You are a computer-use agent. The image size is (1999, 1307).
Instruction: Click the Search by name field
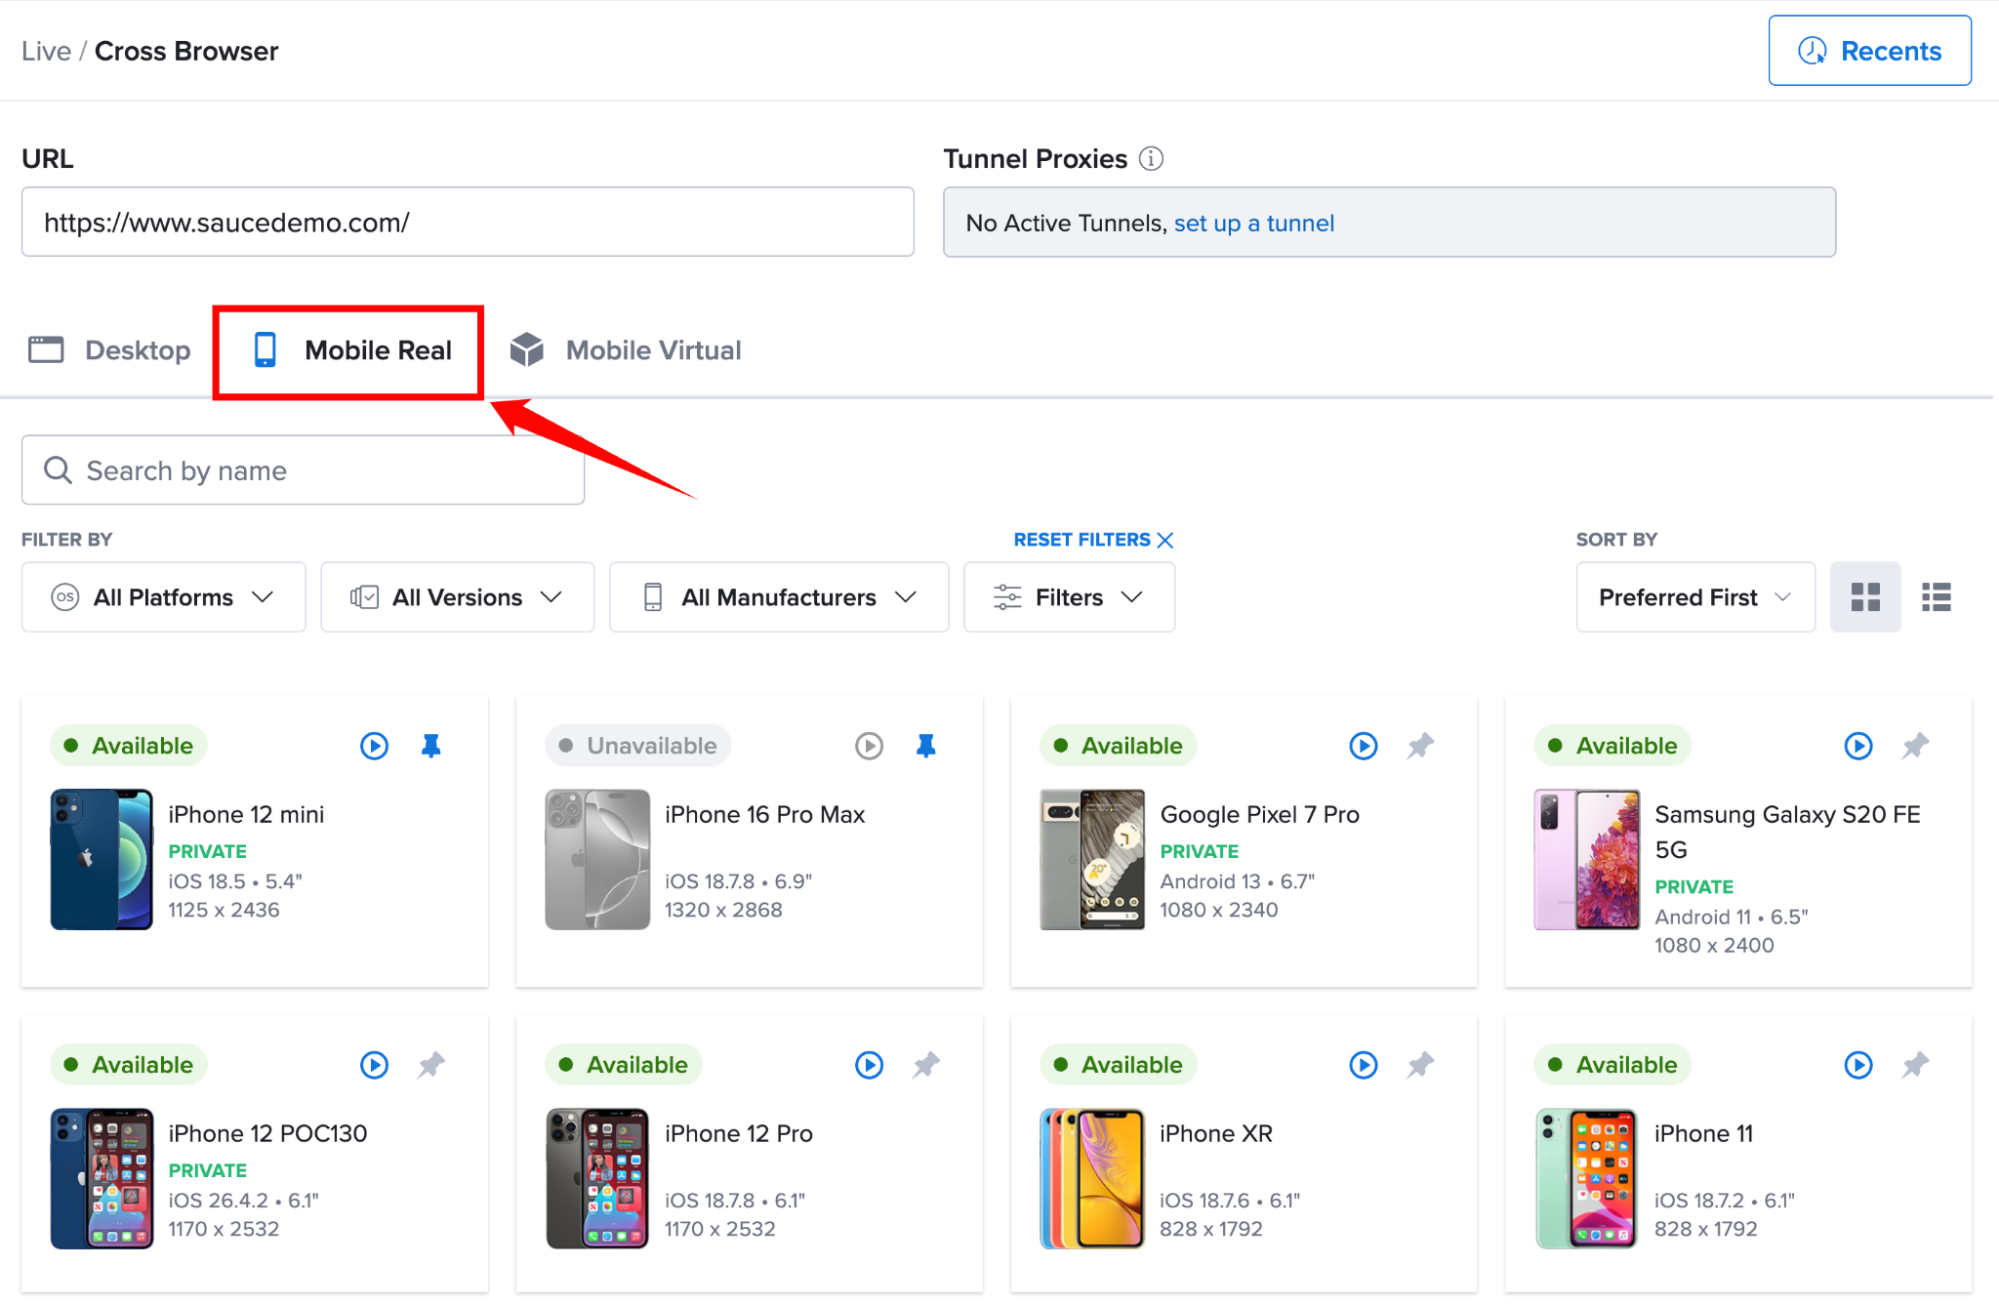(x=303, y=470)
